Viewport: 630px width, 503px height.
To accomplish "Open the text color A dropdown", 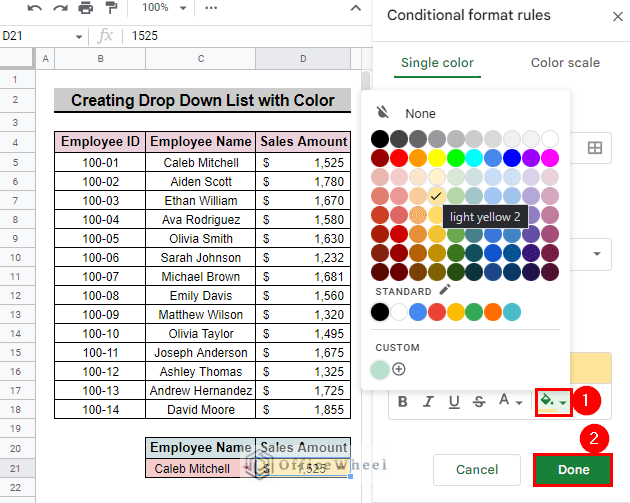I will pos(511,401).
